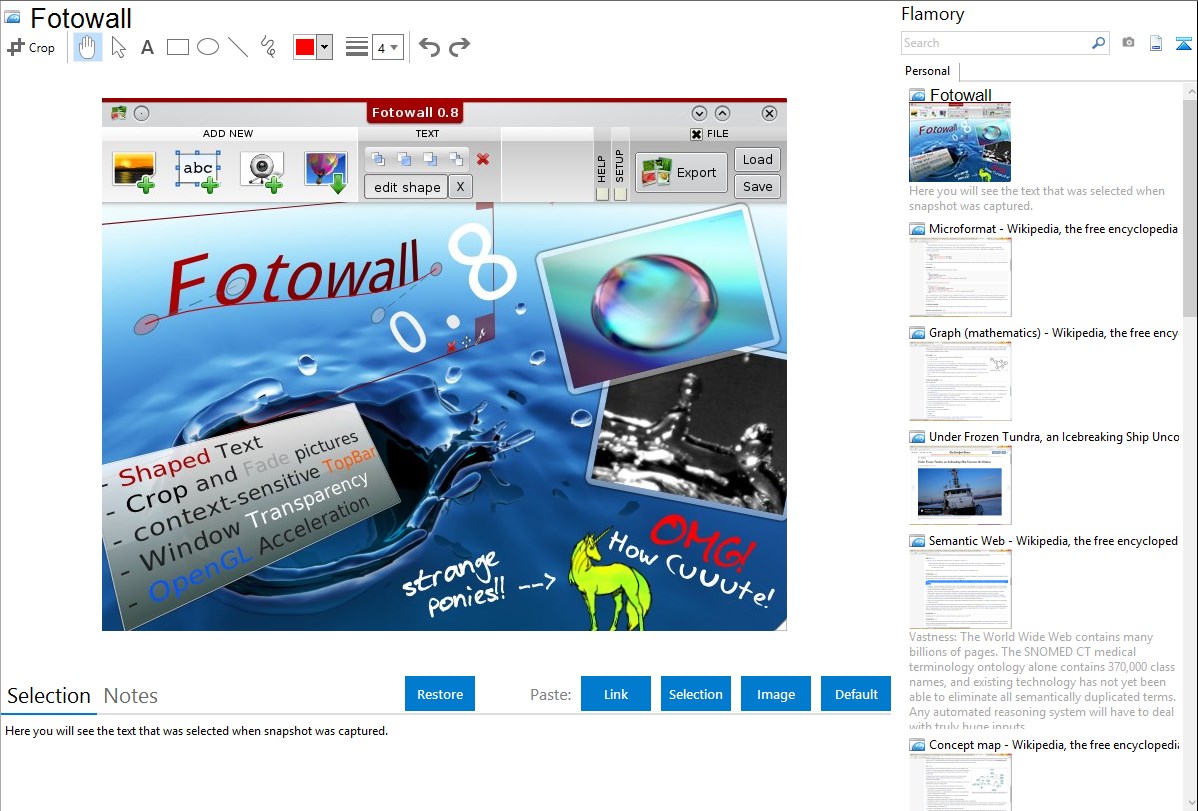
Task: Redo the last annotation
Action: coord(459,47)
